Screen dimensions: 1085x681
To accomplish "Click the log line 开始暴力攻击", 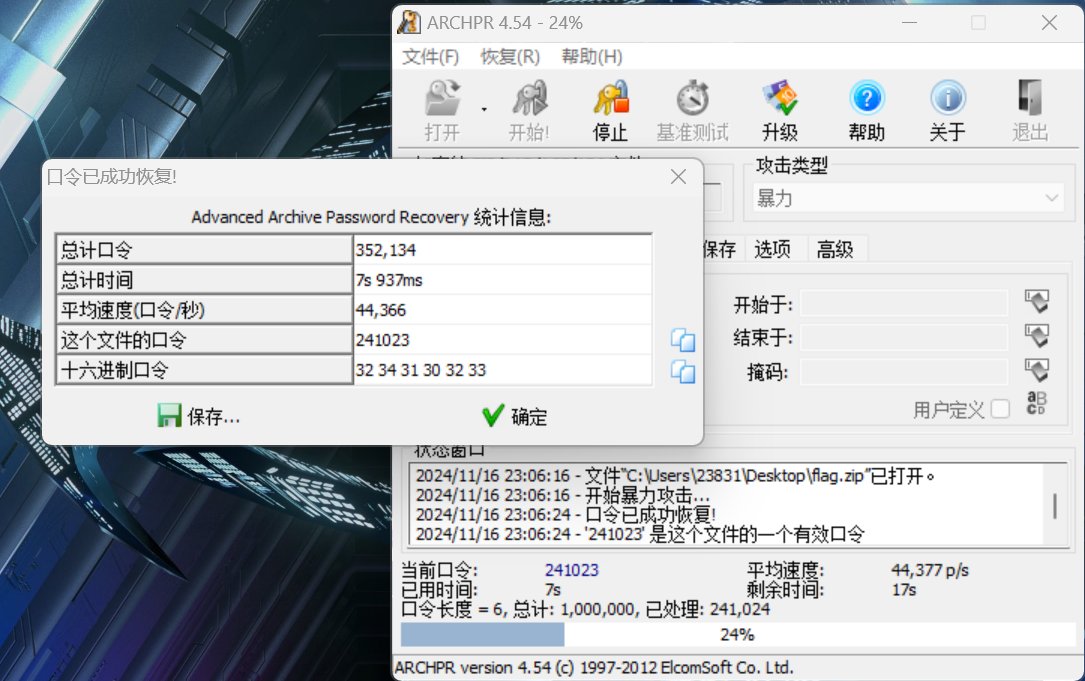I will coord(562,496).
